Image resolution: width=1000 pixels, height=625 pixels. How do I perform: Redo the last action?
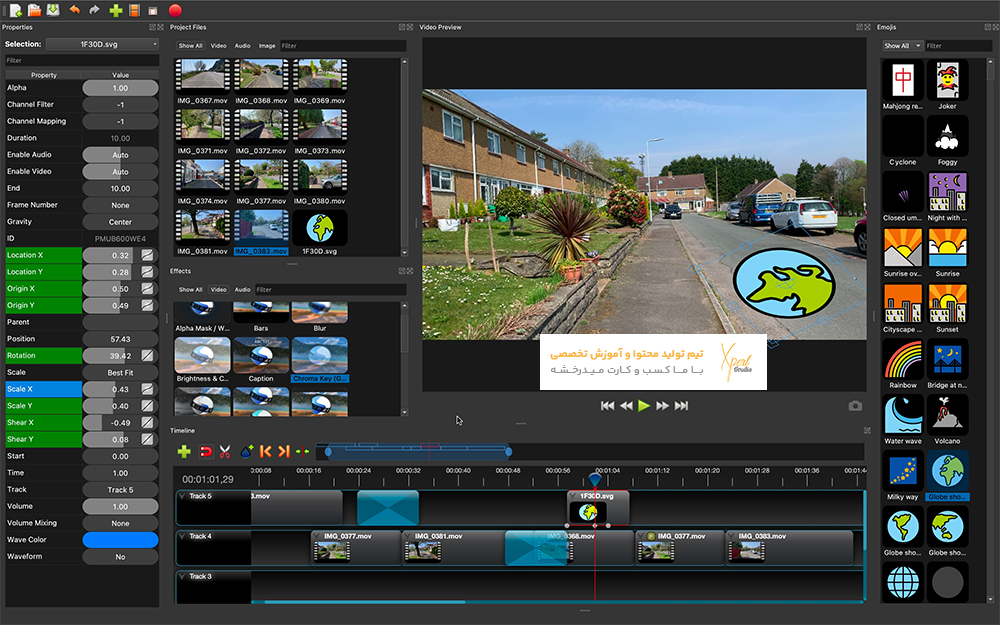[94, 10]
